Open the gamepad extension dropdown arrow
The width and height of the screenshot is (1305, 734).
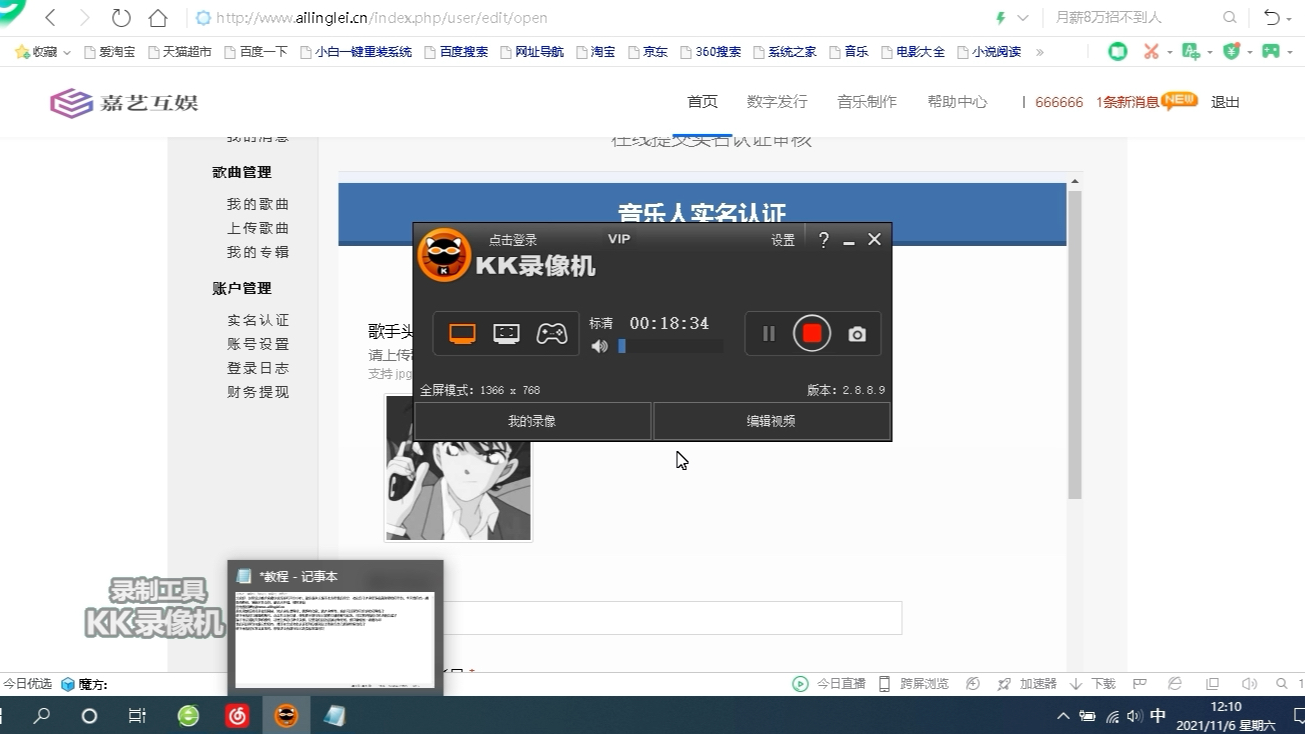(x=1291, y=52)
